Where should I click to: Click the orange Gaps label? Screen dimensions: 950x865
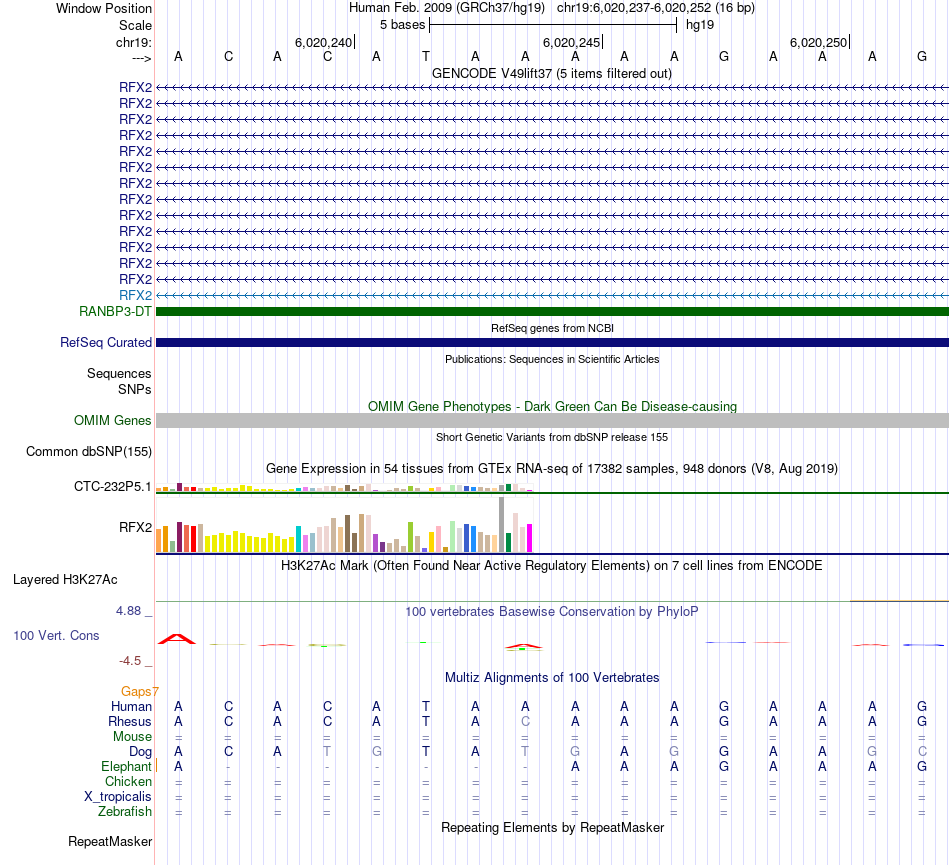pos(136,691)
